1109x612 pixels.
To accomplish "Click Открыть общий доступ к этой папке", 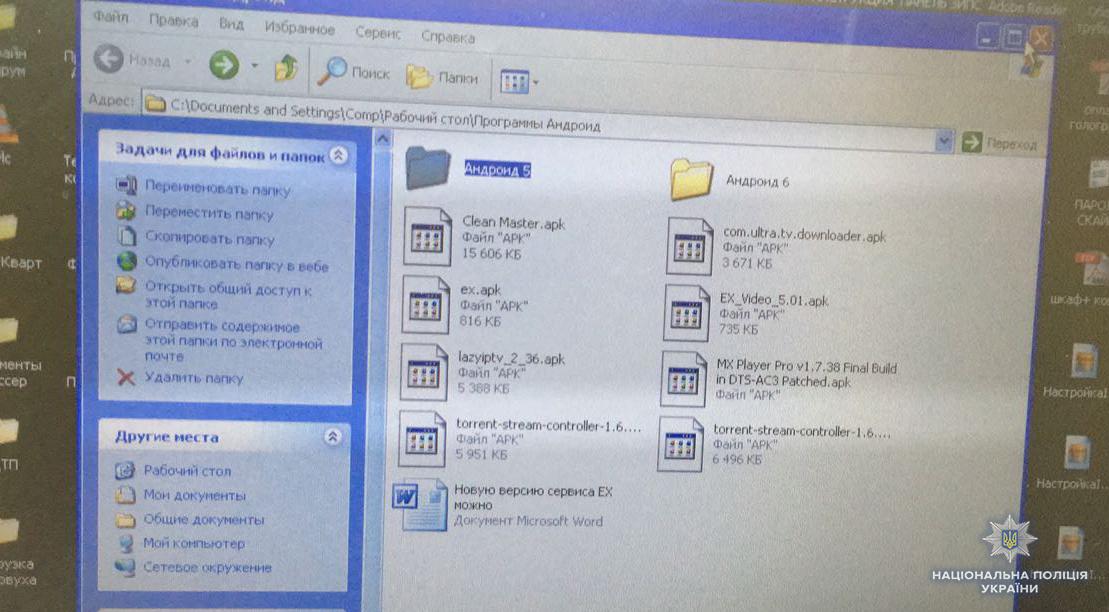I will (228, 295).
